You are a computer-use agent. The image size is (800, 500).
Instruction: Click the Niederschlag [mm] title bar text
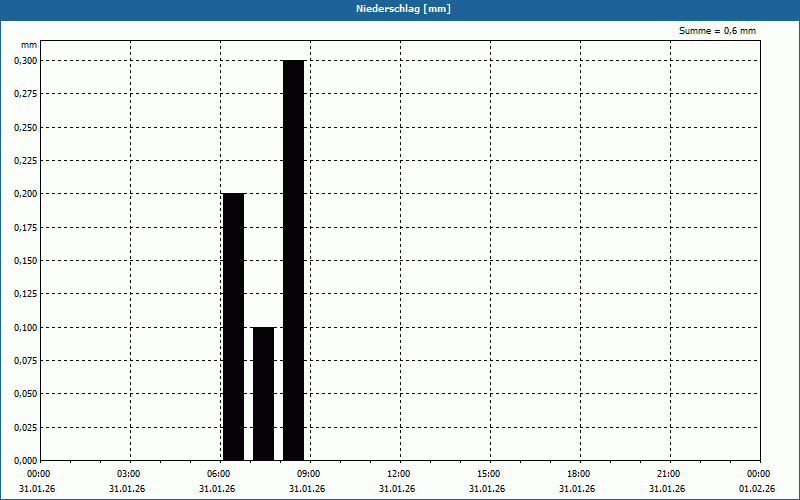403,9
